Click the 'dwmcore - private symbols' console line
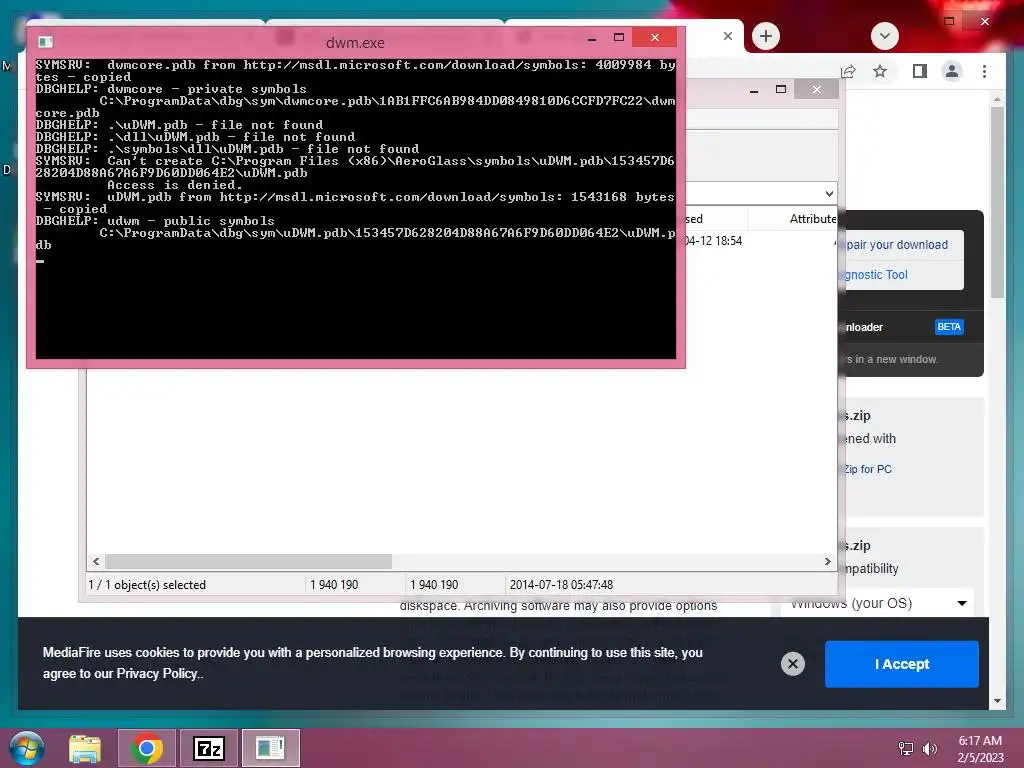This screenshot has width=1024, height=768. 206,89
